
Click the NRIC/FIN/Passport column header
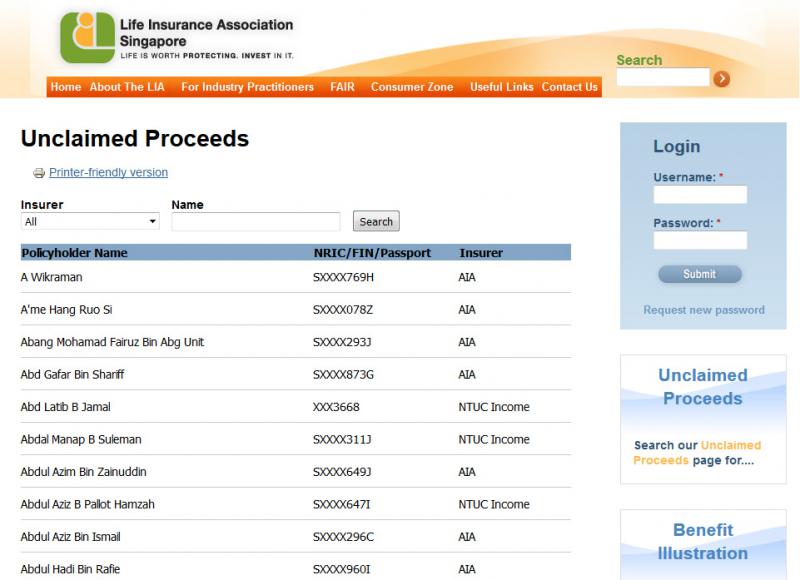pyautogui.click(x=372, y=253)
